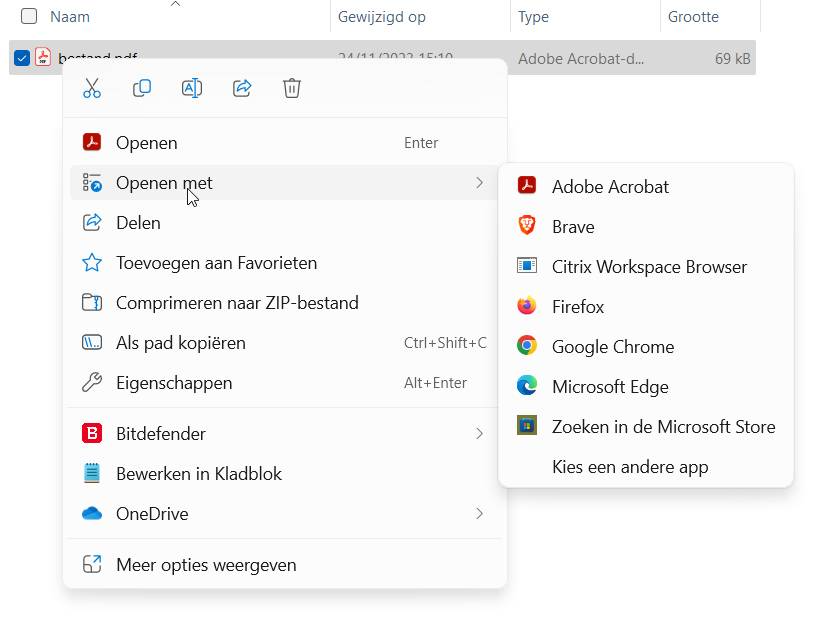Click the path icon beside Als pad kopiëren
The image size is (827, 624).
click(92, 343)
